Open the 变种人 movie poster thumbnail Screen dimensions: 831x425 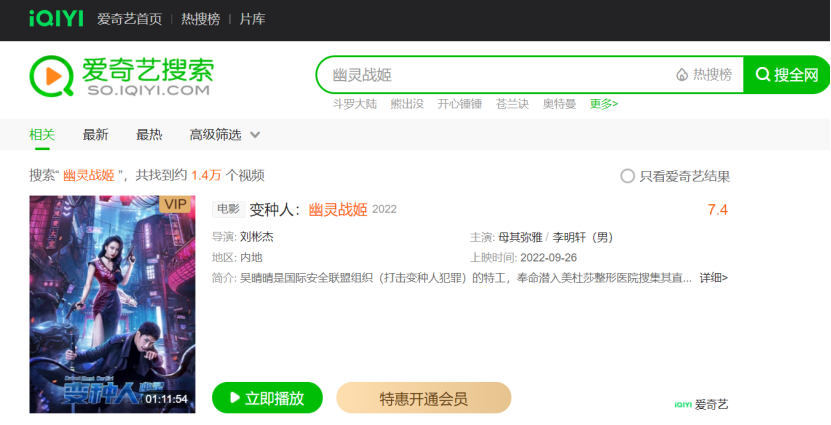(111, 304)
